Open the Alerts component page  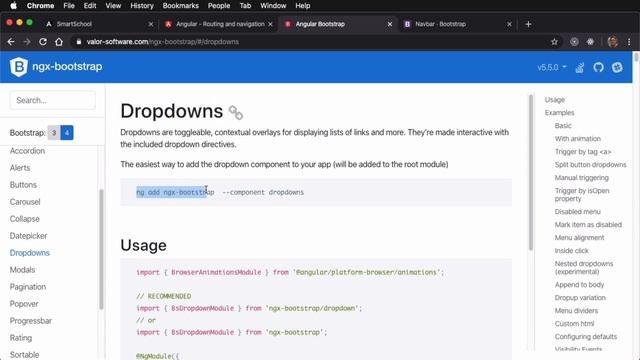(20, 168)
